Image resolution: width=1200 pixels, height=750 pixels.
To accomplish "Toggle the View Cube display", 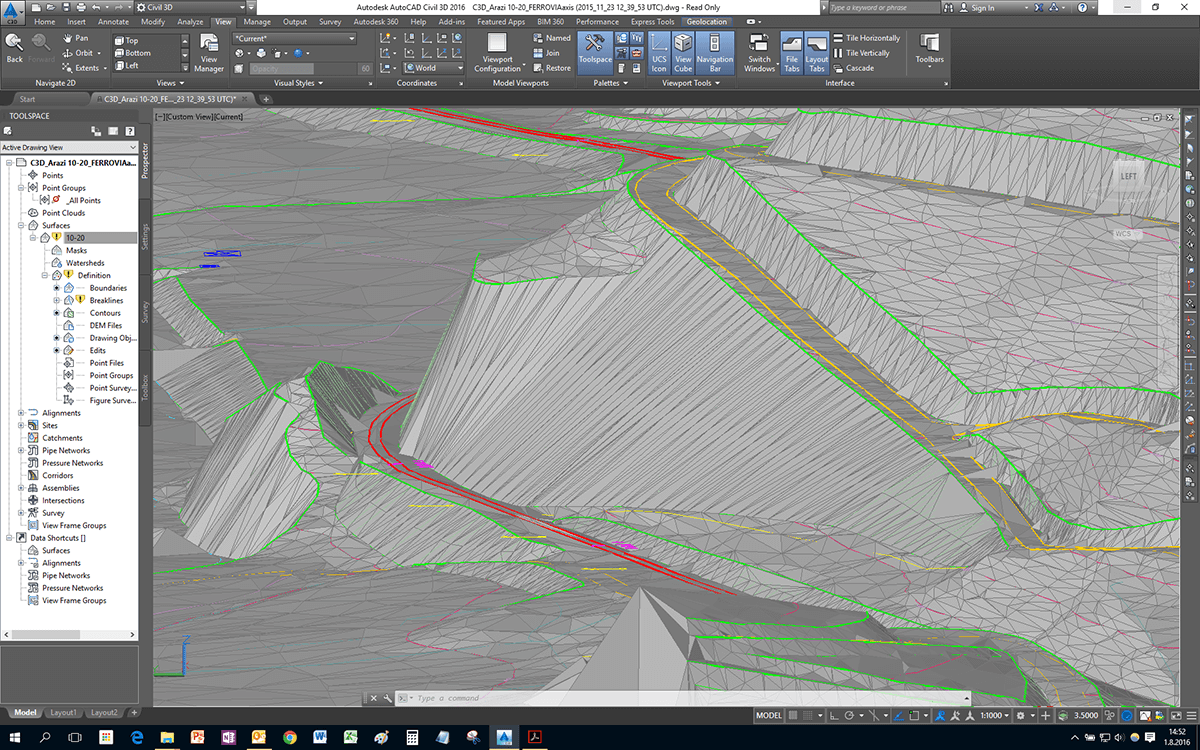I will (683, 51).
